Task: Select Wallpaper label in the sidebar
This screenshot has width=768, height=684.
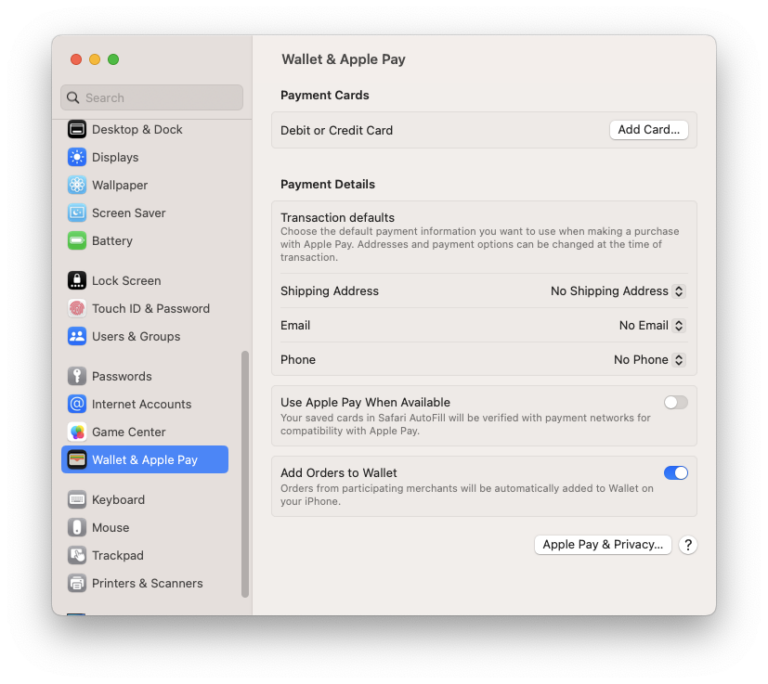Action: (120, 185)
